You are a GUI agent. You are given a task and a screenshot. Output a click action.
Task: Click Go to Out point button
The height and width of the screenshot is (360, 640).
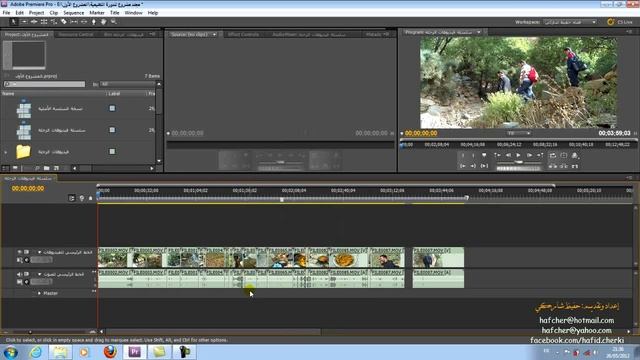coord(473,166)
